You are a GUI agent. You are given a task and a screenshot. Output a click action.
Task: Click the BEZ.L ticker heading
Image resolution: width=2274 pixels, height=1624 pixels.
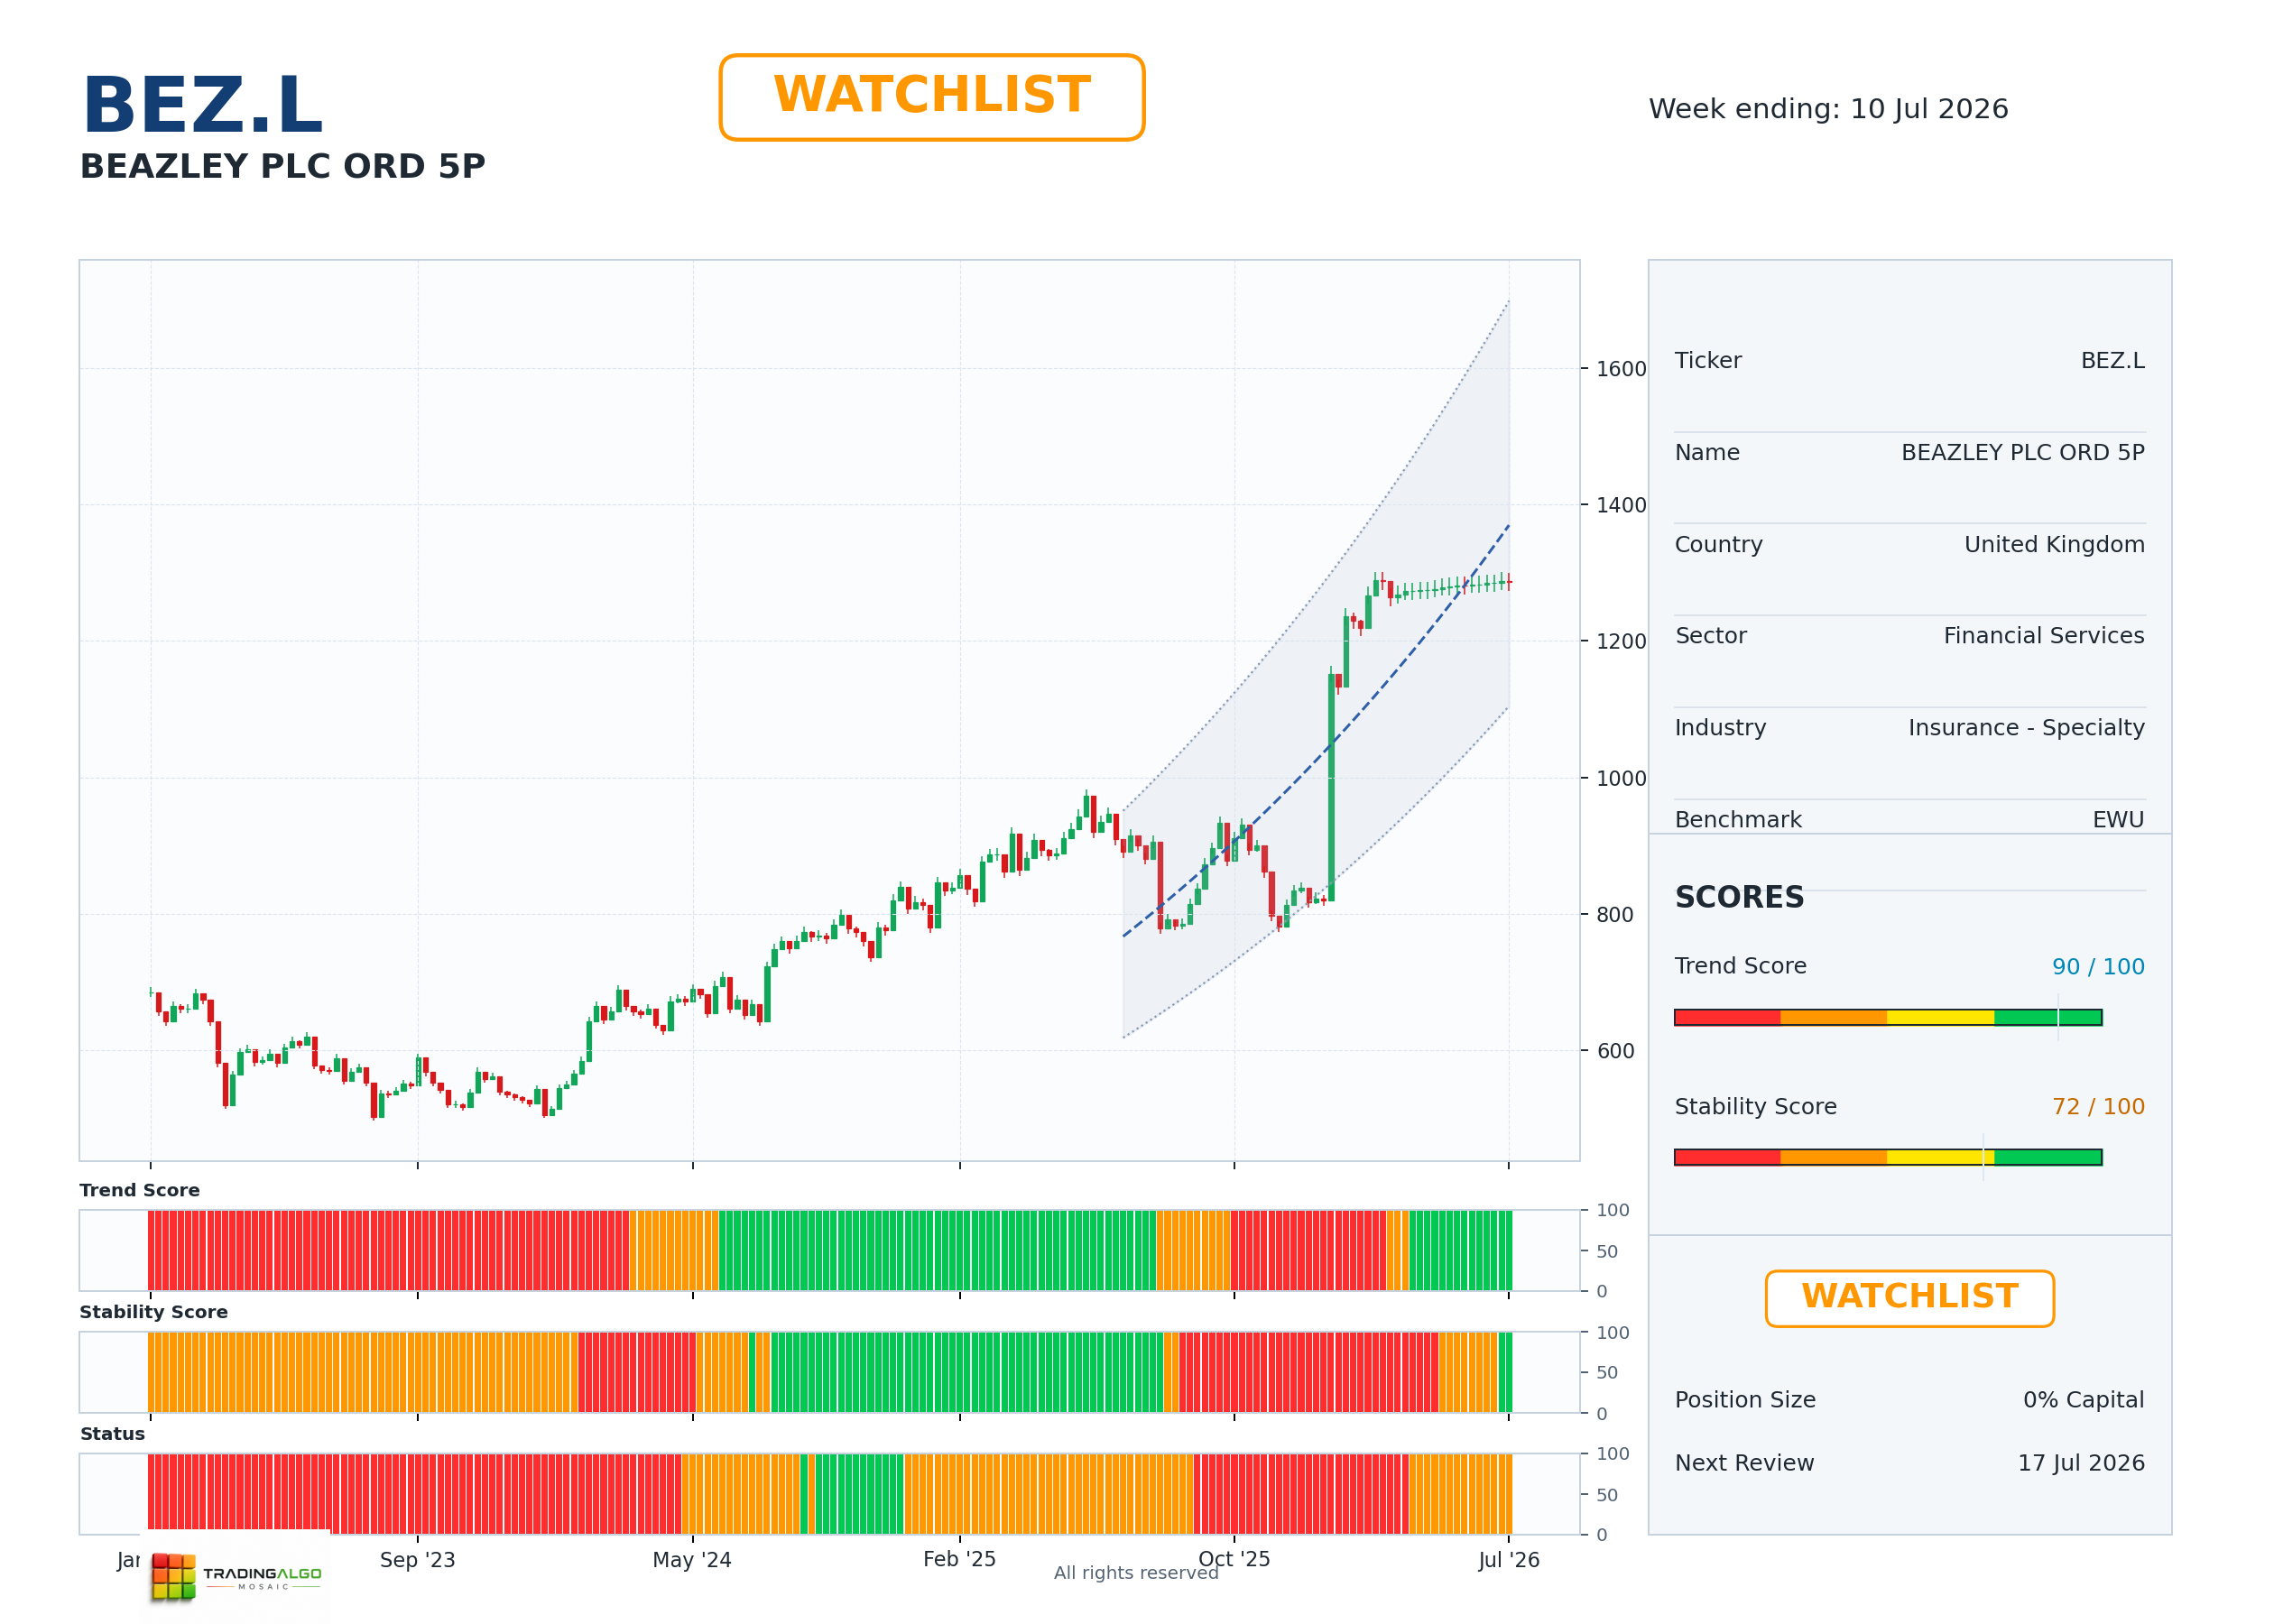(202, 105)
